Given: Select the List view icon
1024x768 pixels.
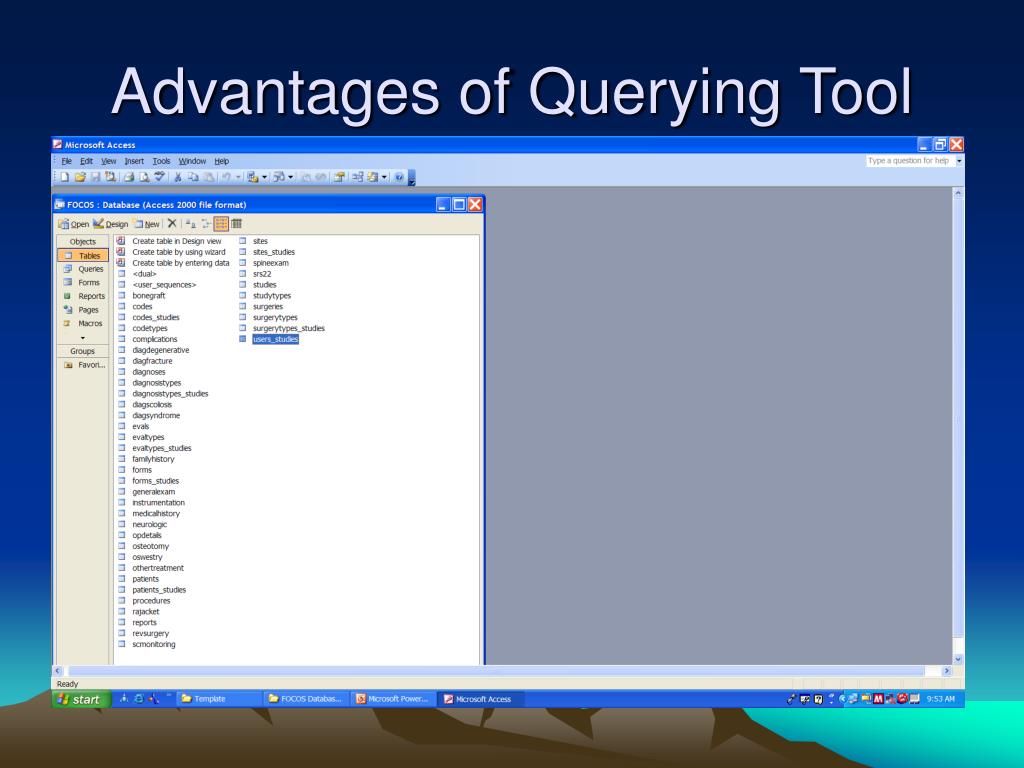Looking at the screenshot, I should (x=221, y=223).
